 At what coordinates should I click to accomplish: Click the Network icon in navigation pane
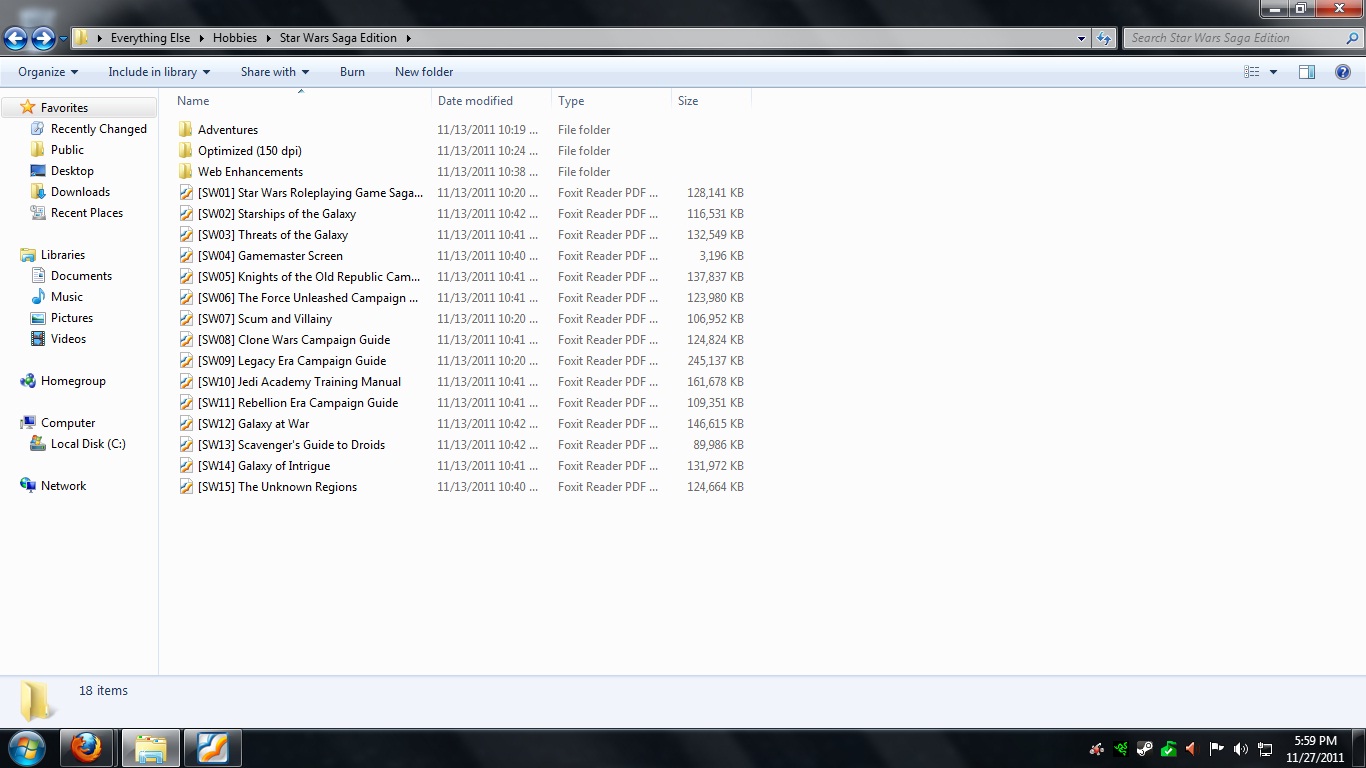click(x=28, y=486)
